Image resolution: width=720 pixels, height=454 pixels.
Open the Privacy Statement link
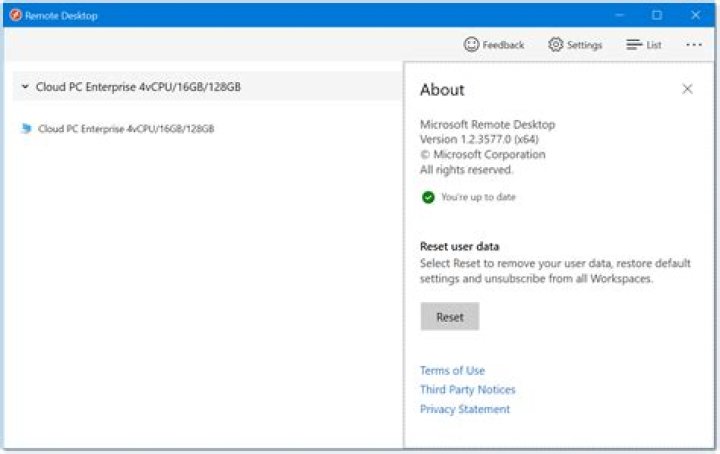[465, 409]
